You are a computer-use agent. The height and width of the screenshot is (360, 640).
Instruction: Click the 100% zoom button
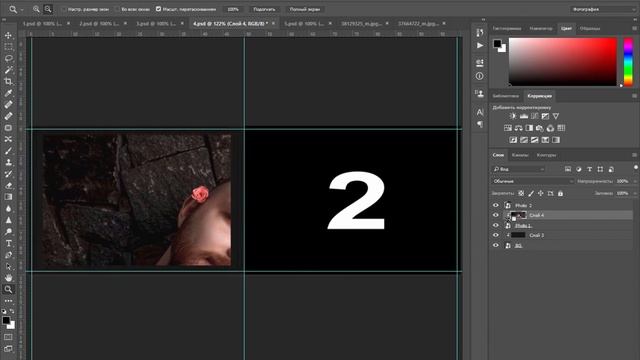point(233,9)
